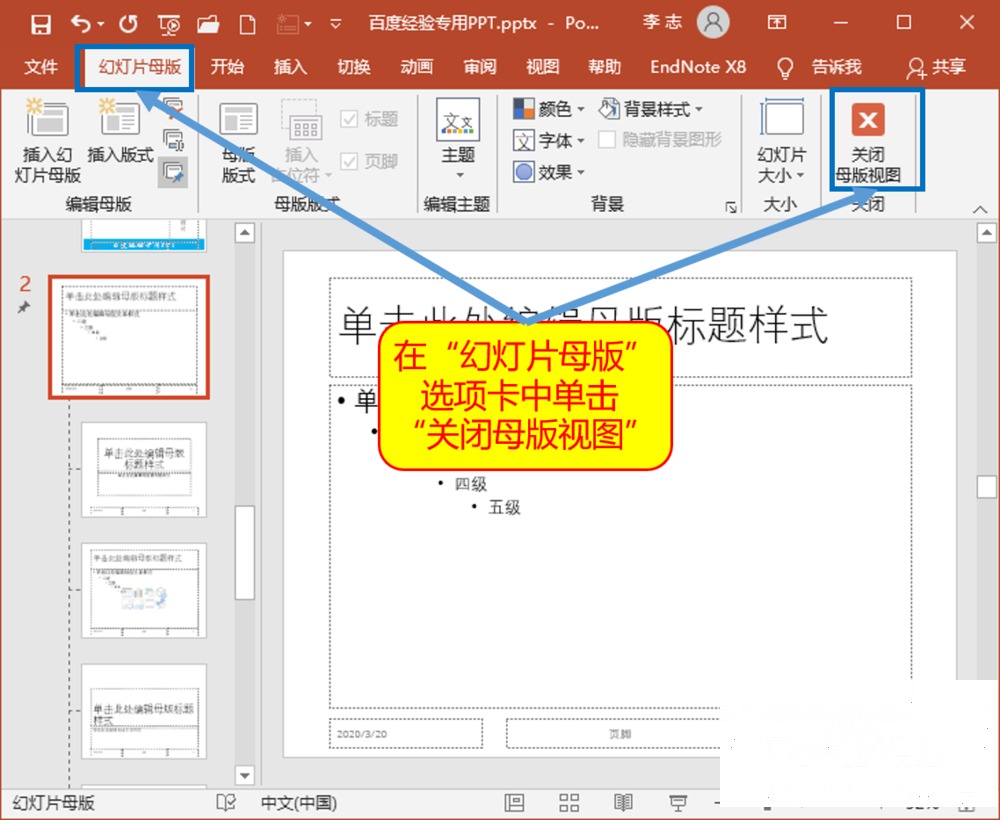
Task: Switch to Slide Sorter view icon
Action: point(569,803)
